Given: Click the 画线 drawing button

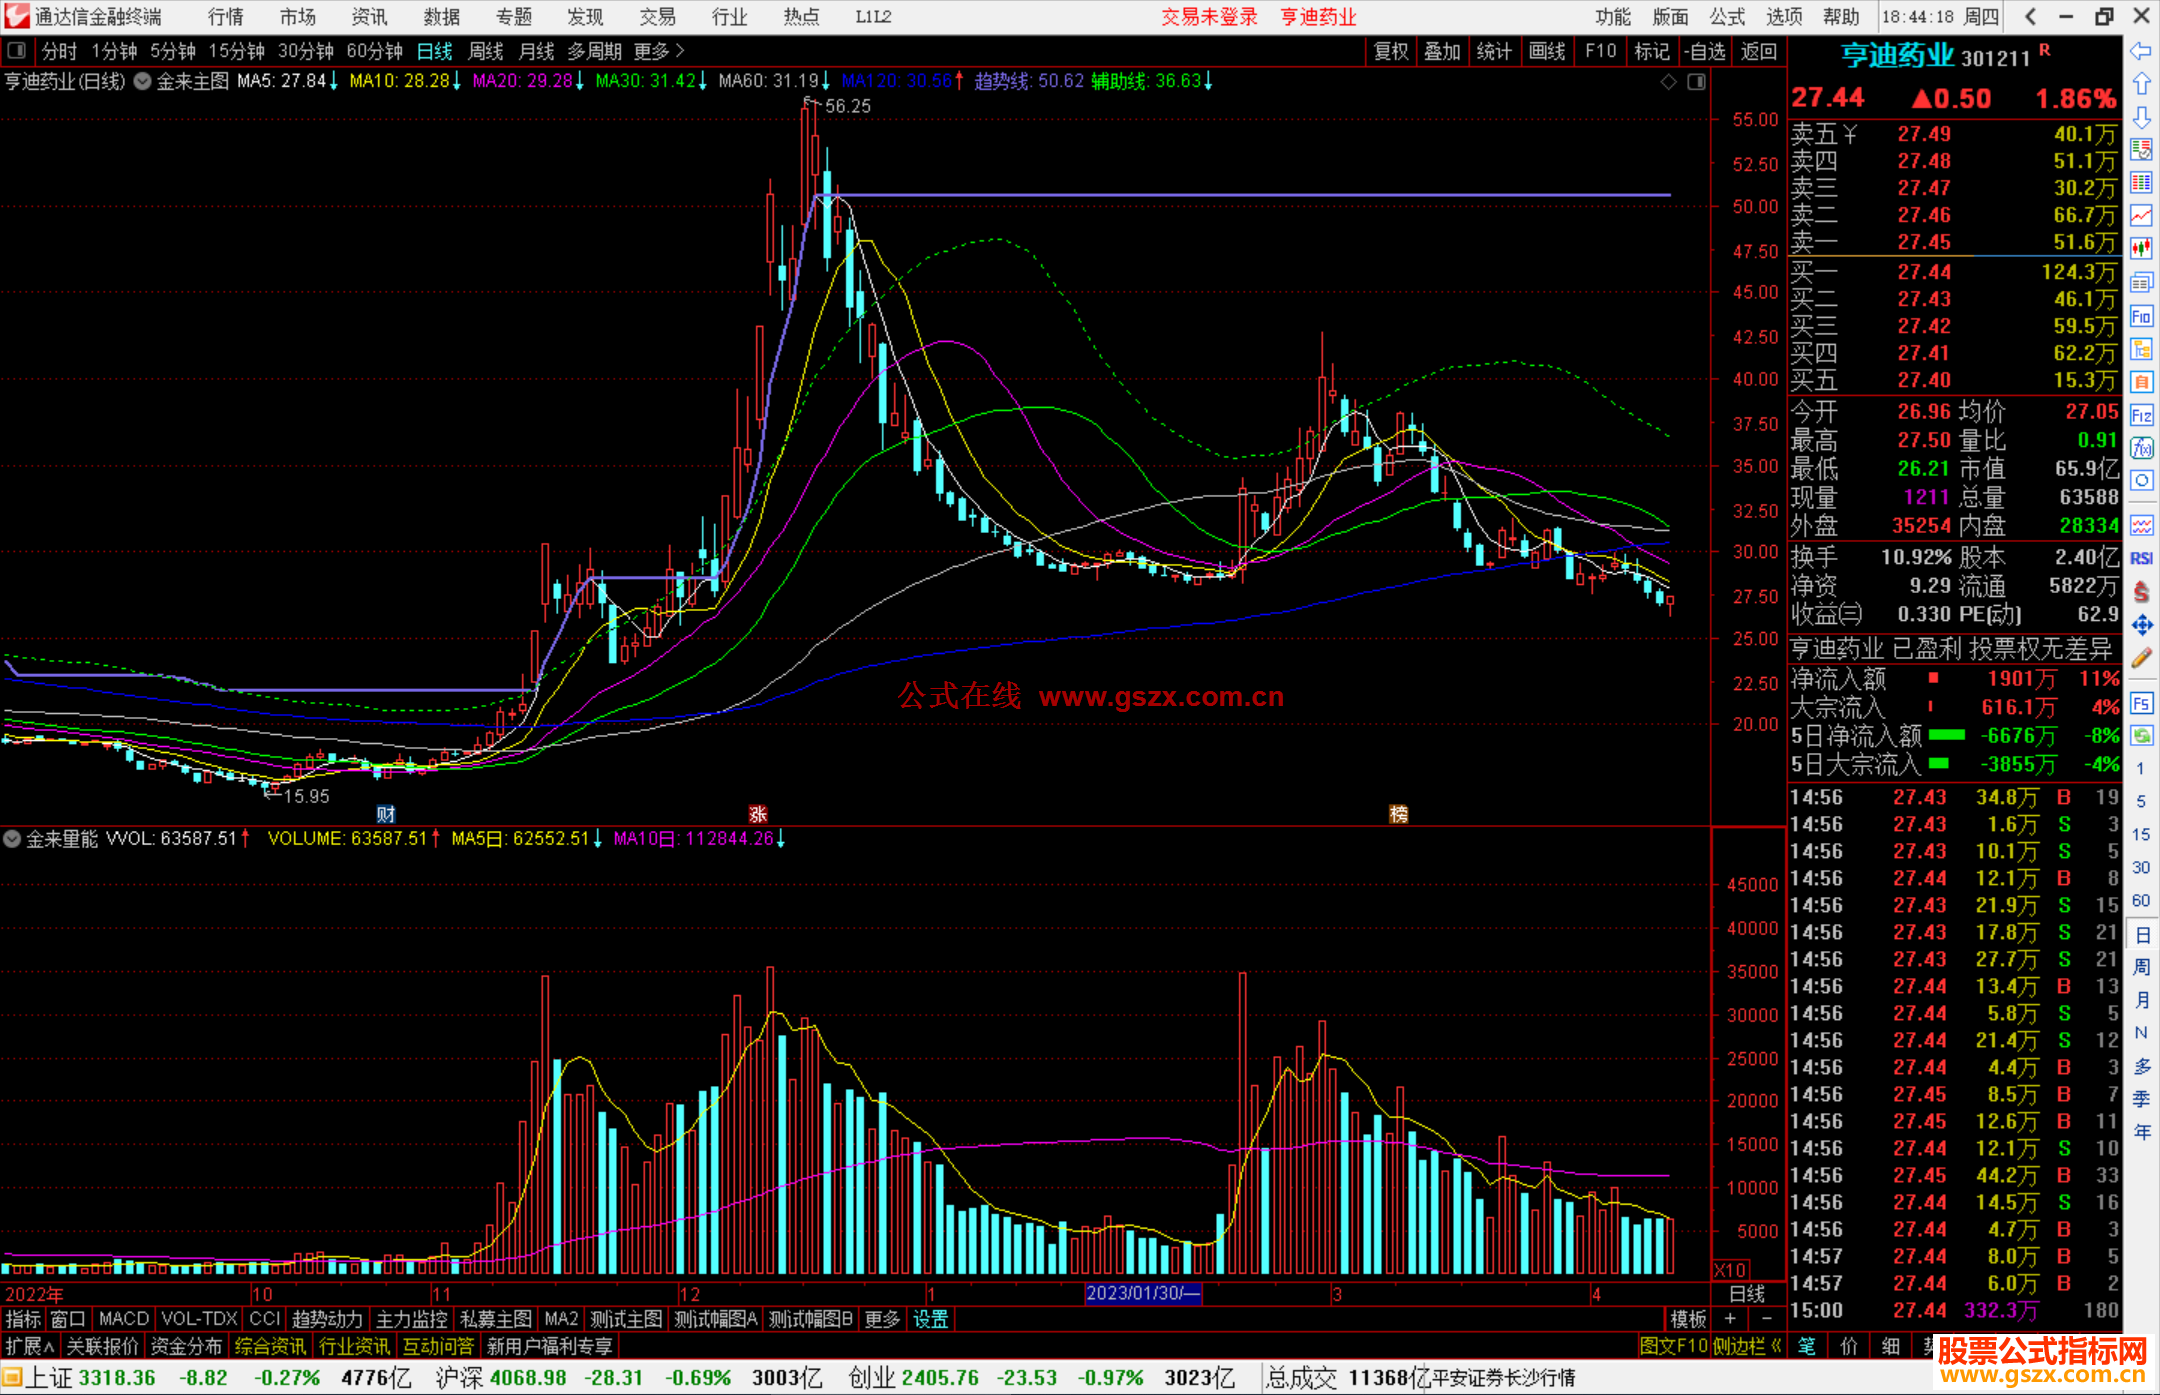Looking at the screenshot, I should (1547, 51).
